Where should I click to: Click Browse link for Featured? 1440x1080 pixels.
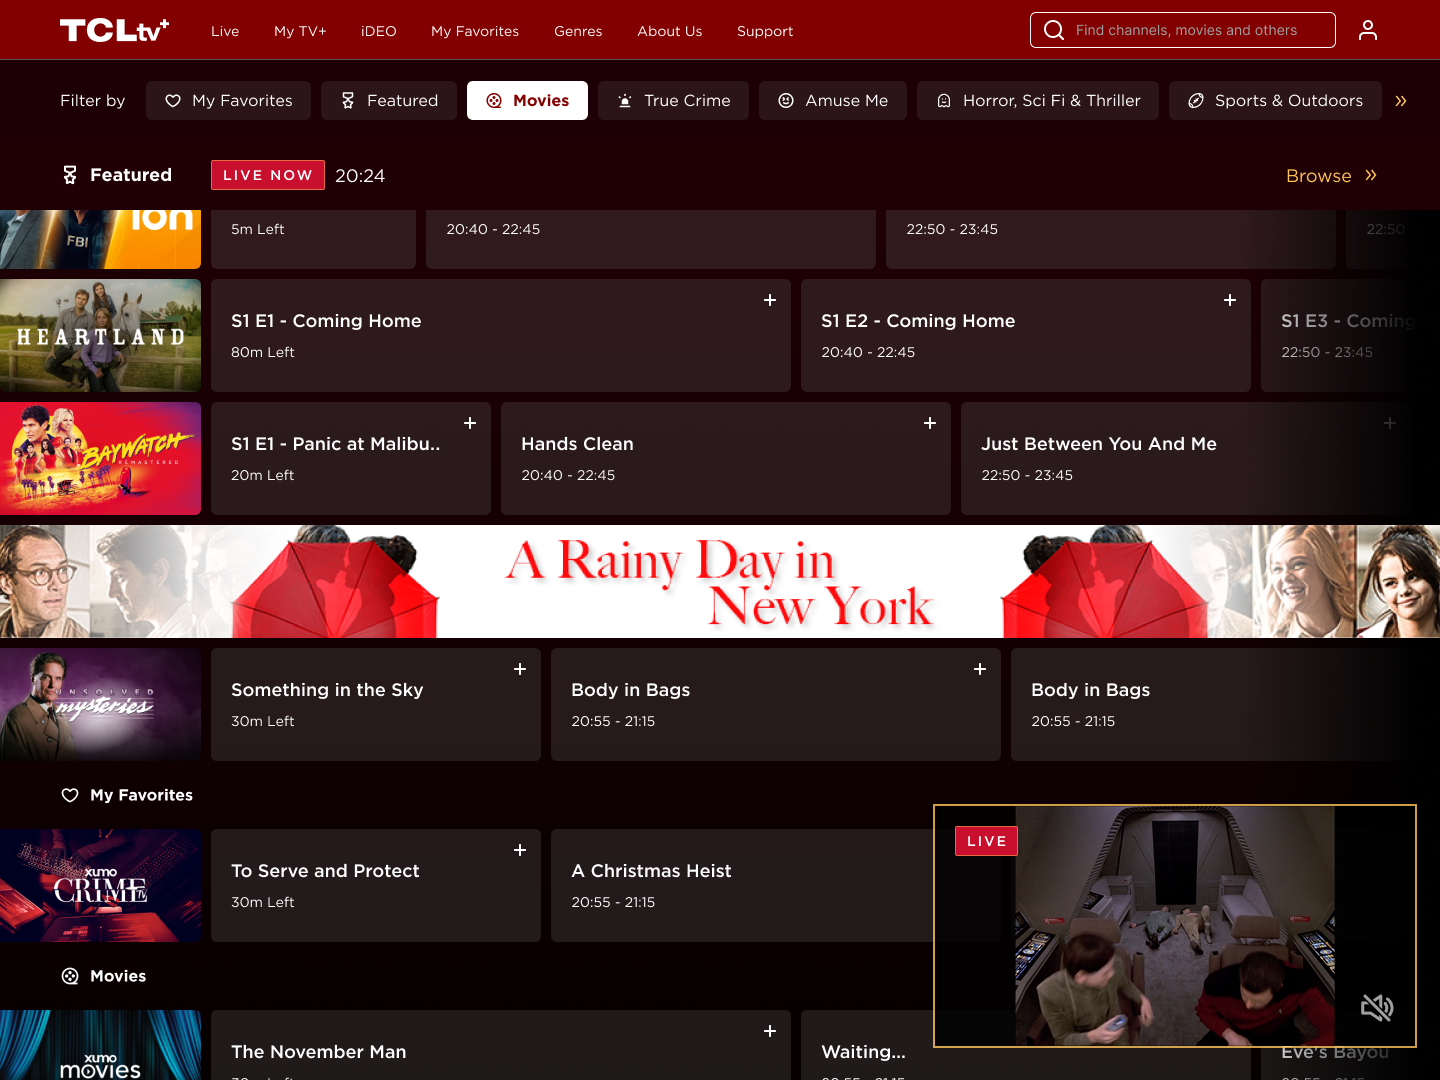[x=1332, y=175]
